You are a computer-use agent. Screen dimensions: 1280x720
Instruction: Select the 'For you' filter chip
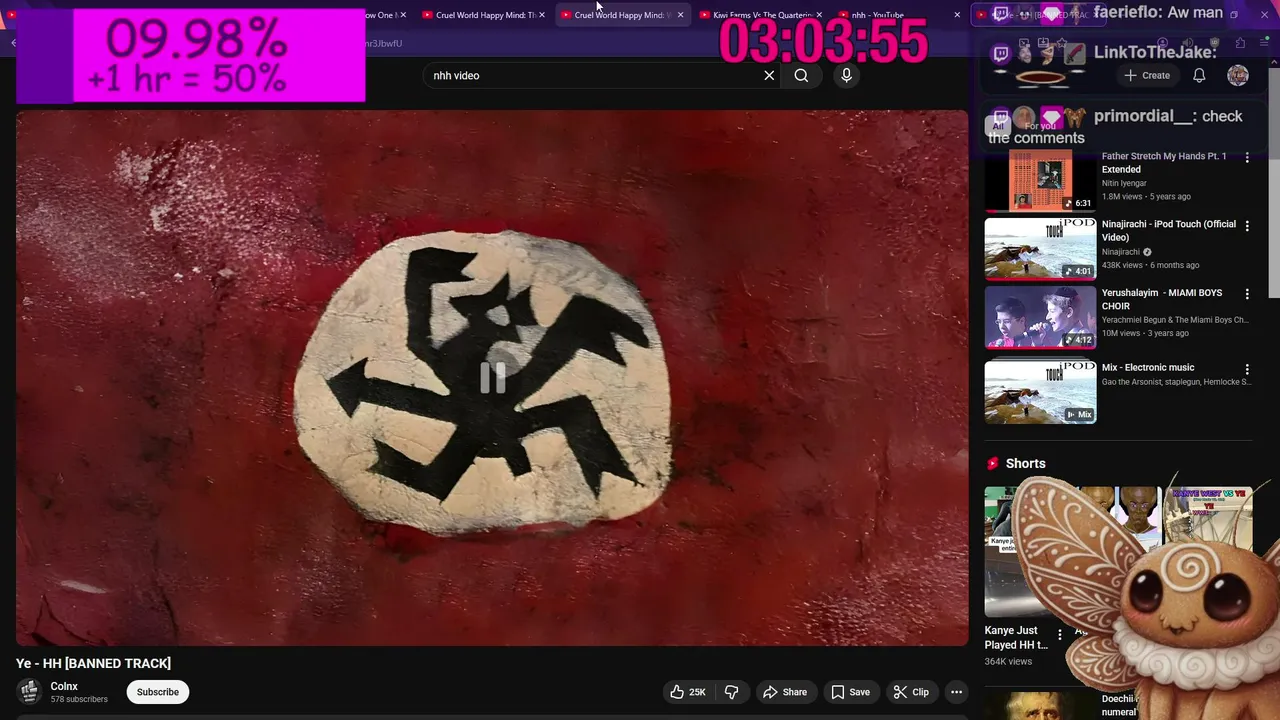point(1040,126)
